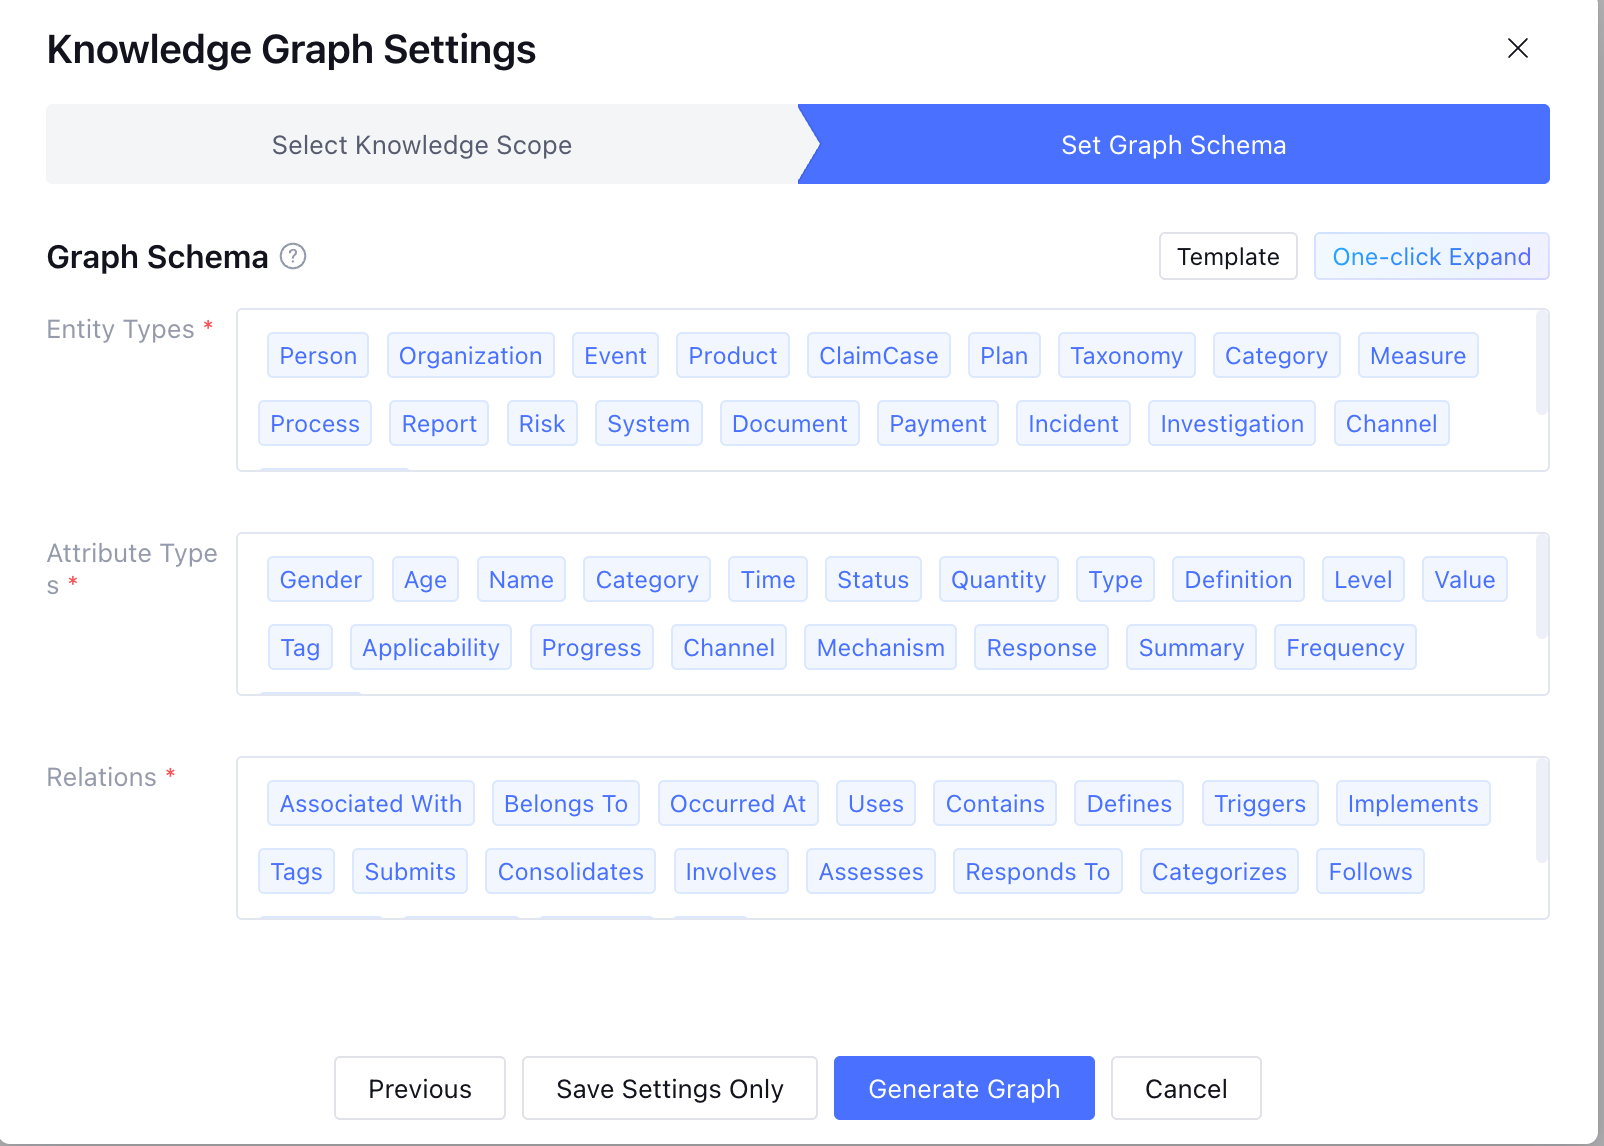Select the ClaimCase entity type tag
Screen dimensions: 1604x1146
pyautogui.click(x=878, y=356)
